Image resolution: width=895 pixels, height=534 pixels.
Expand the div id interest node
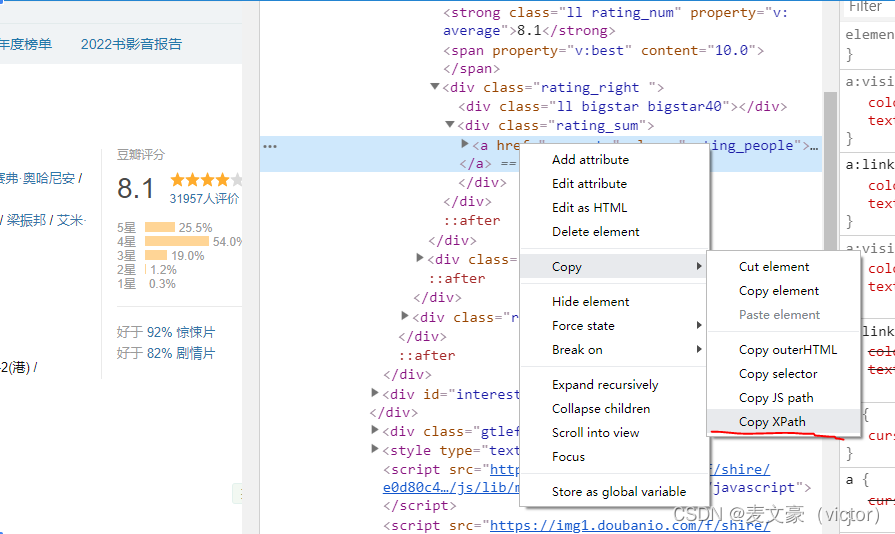[374, 393]
